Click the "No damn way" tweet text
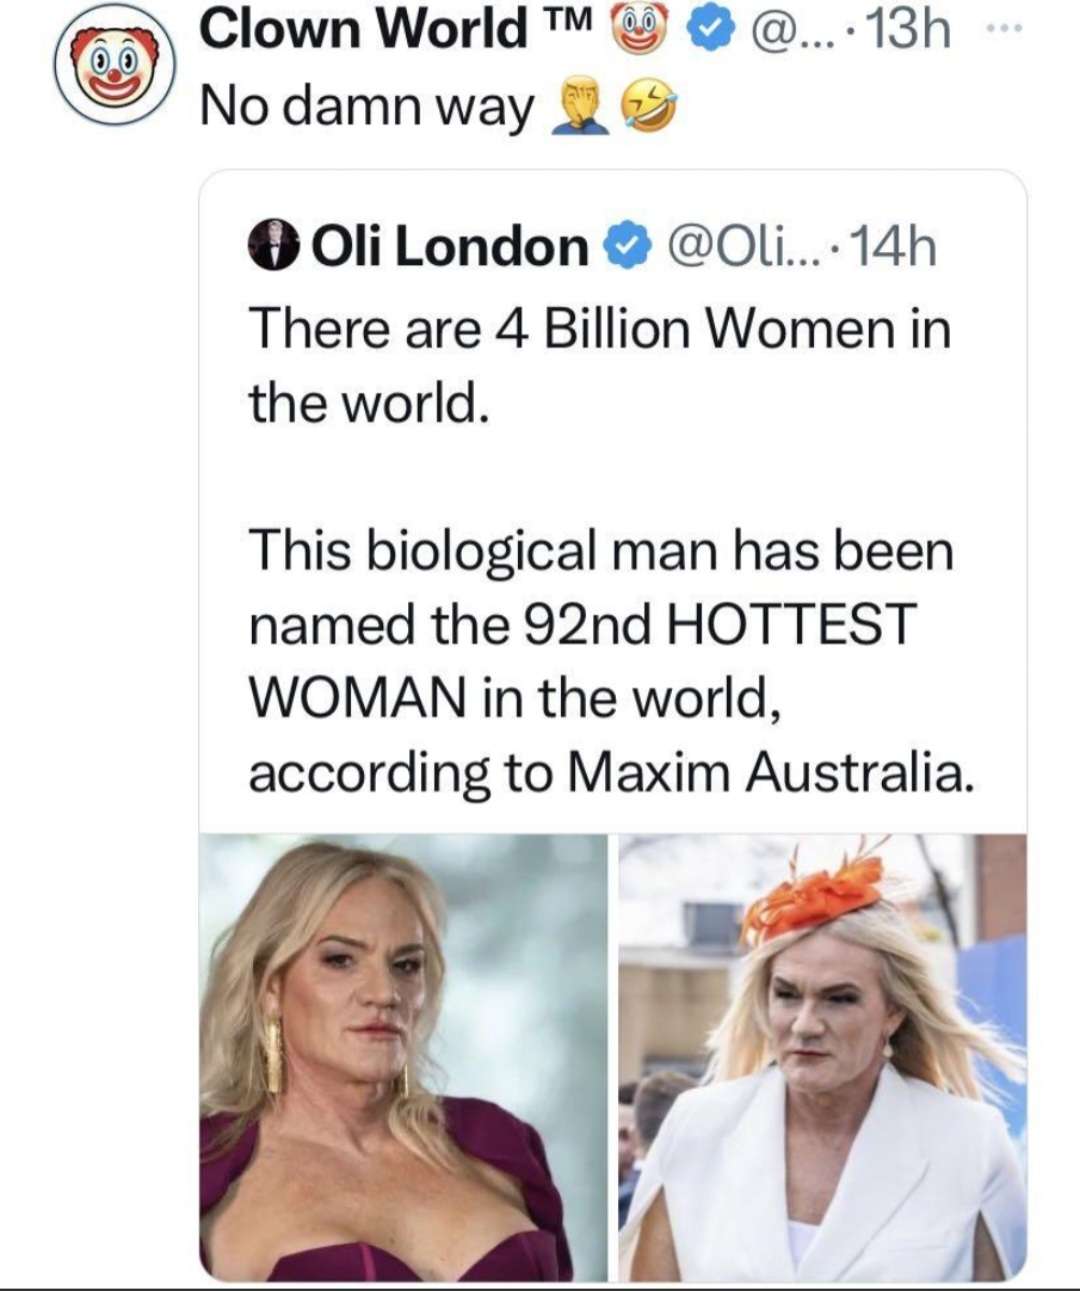1080x1291 pixels. pyautogui.click(x=367, y=107)
